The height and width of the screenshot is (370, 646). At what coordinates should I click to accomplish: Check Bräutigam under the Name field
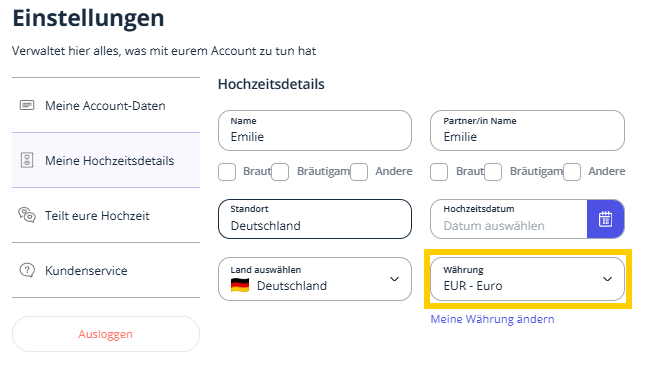[280, 172]
